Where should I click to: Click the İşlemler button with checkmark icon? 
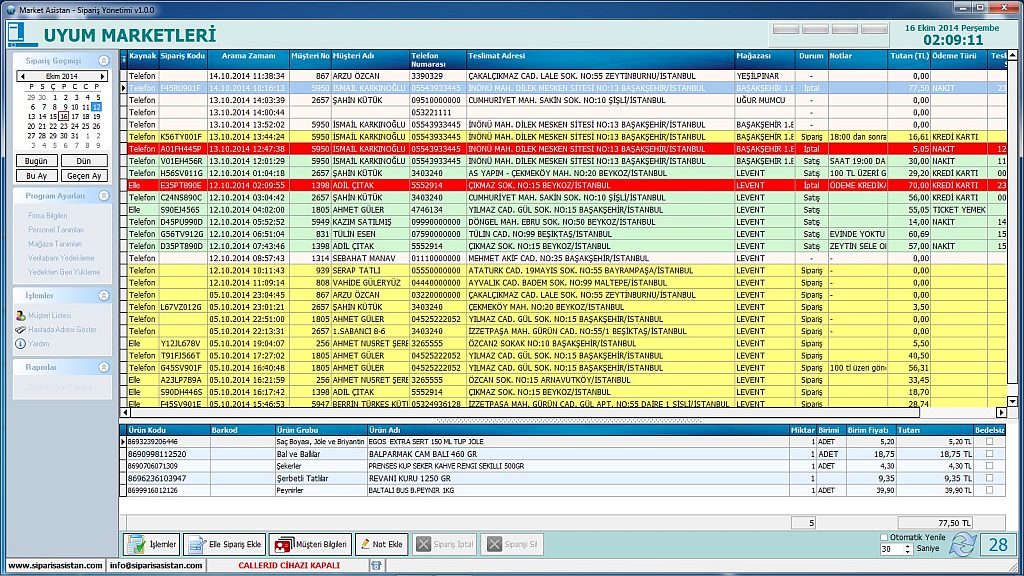151,544
